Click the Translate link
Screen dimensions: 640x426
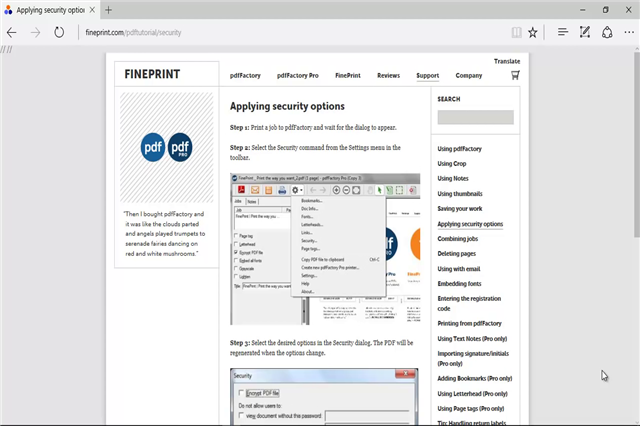(x=507, y=61)
